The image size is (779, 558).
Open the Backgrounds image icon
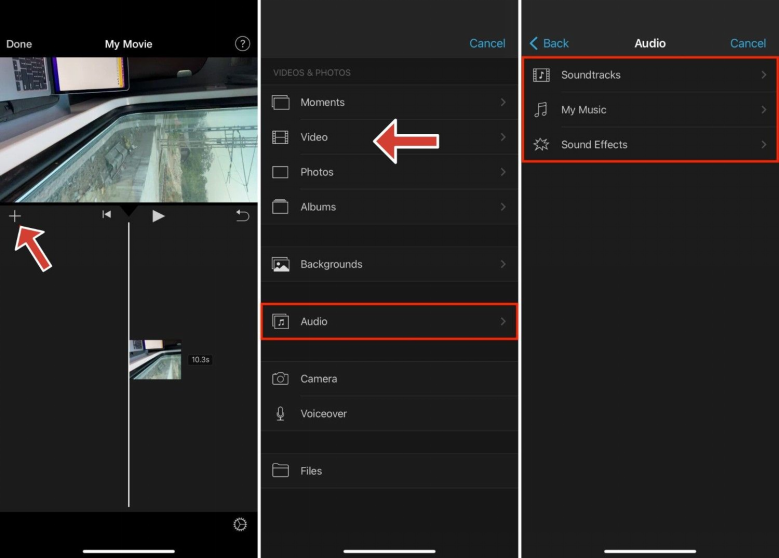pyautogui.click(x=280, y=264)
